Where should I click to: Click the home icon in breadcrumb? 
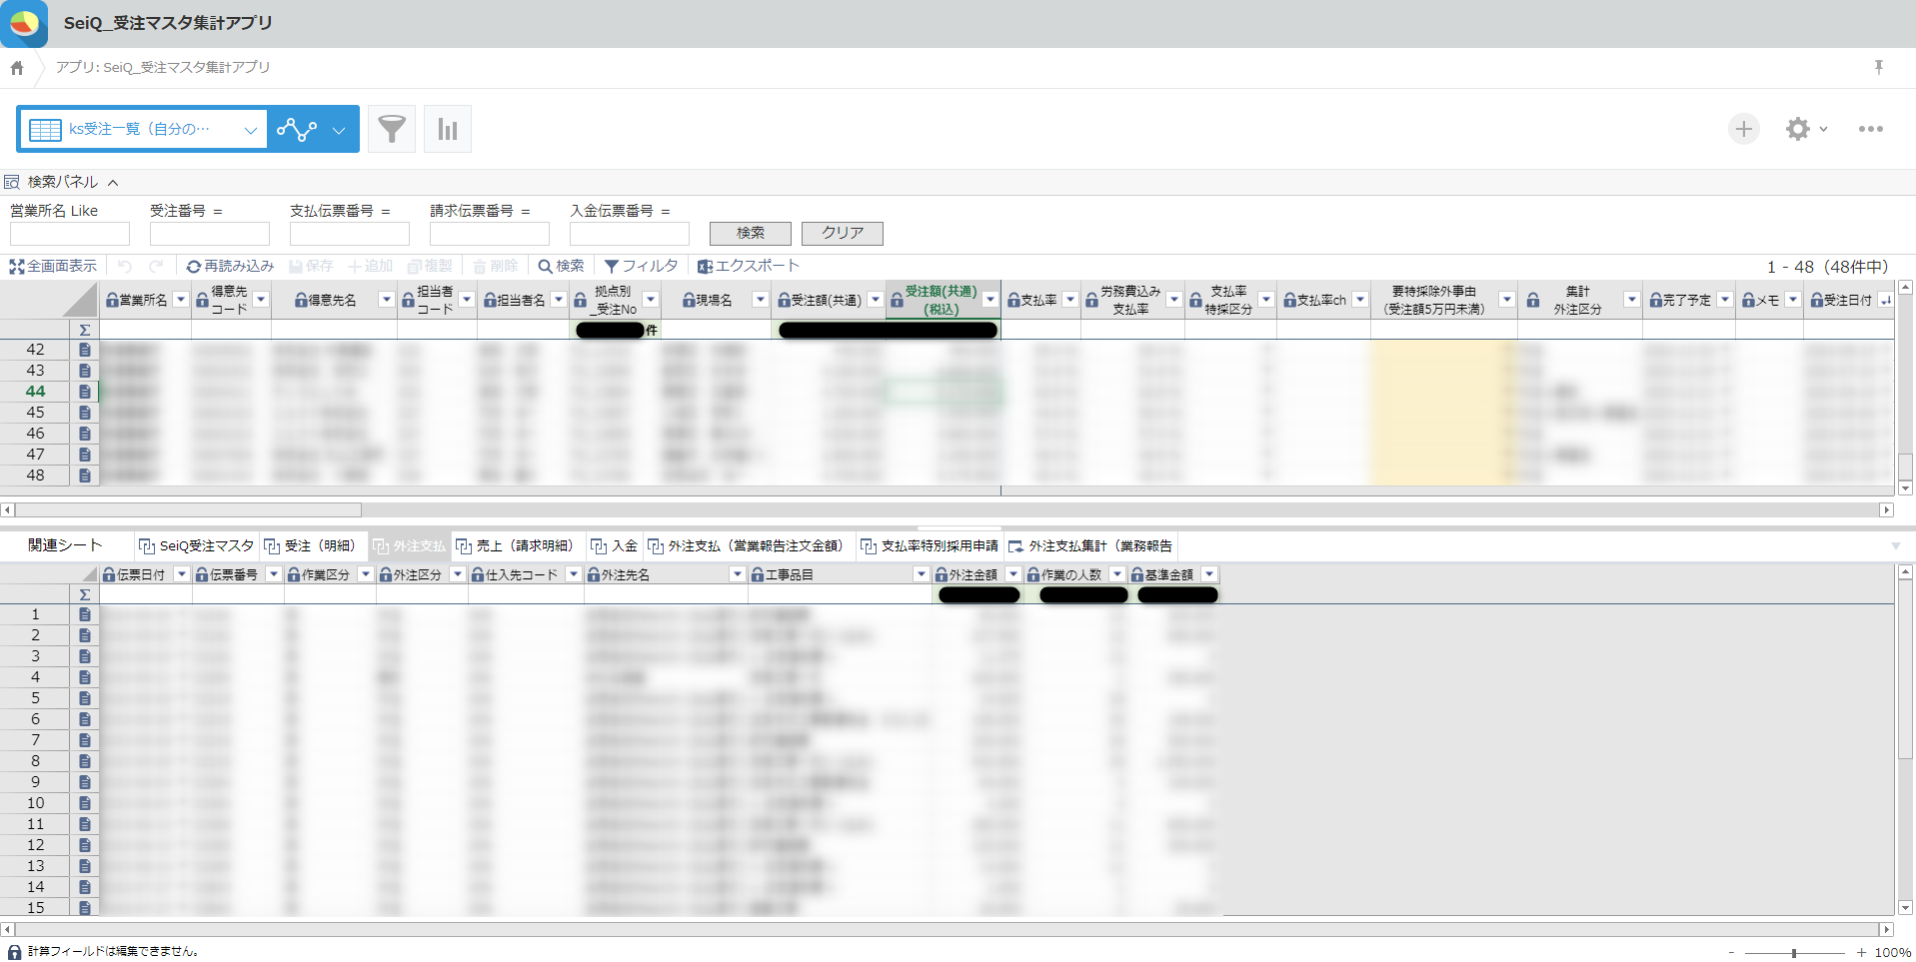pos(17,68)
